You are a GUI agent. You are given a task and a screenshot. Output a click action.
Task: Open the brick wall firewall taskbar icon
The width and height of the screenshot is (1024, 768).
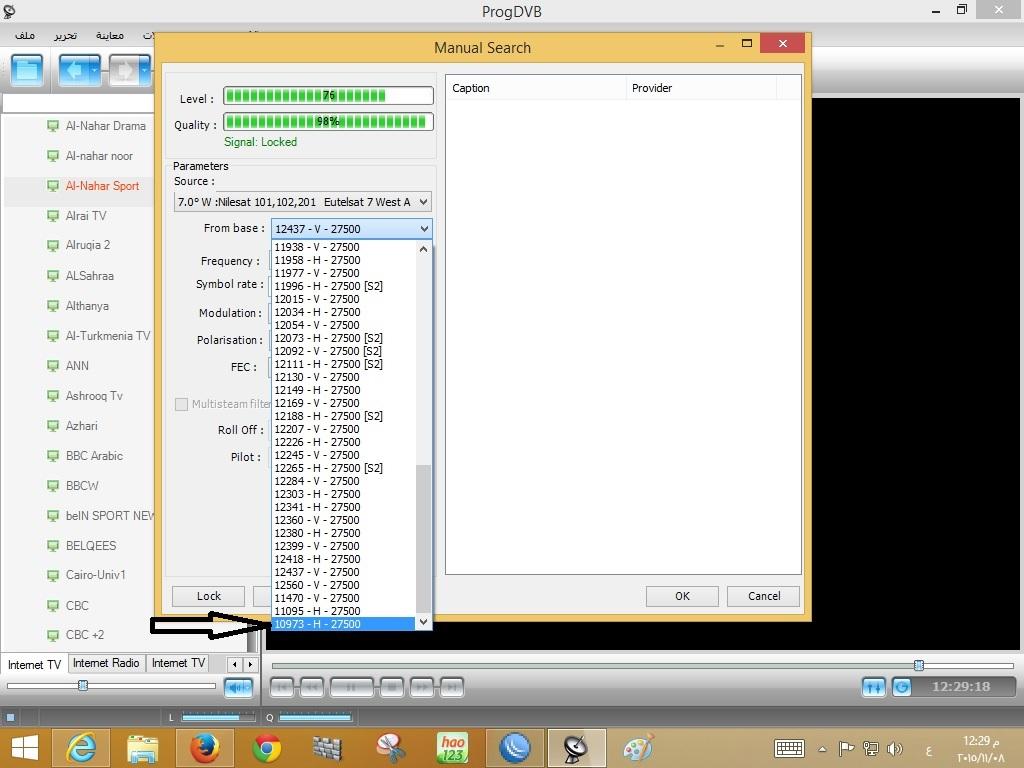[328, 748]
